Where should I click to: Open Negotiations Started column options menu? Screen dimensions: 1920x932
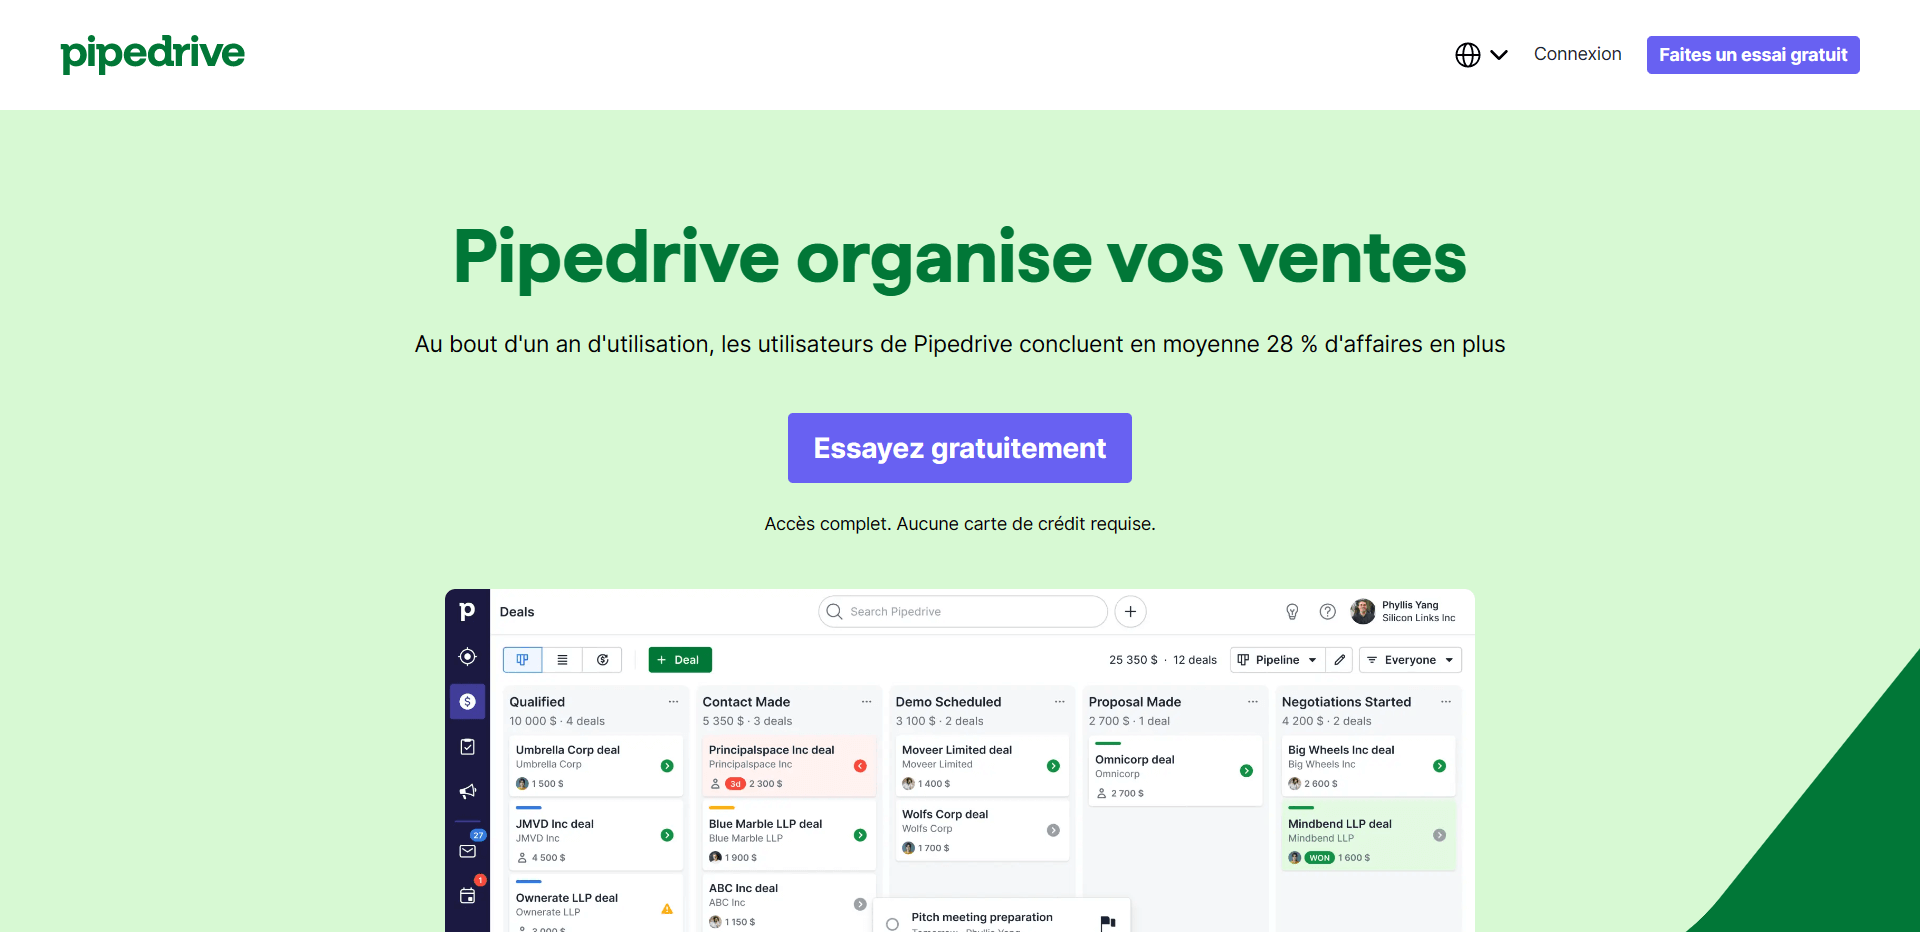pyautogui.click(x=1445, y=702)
